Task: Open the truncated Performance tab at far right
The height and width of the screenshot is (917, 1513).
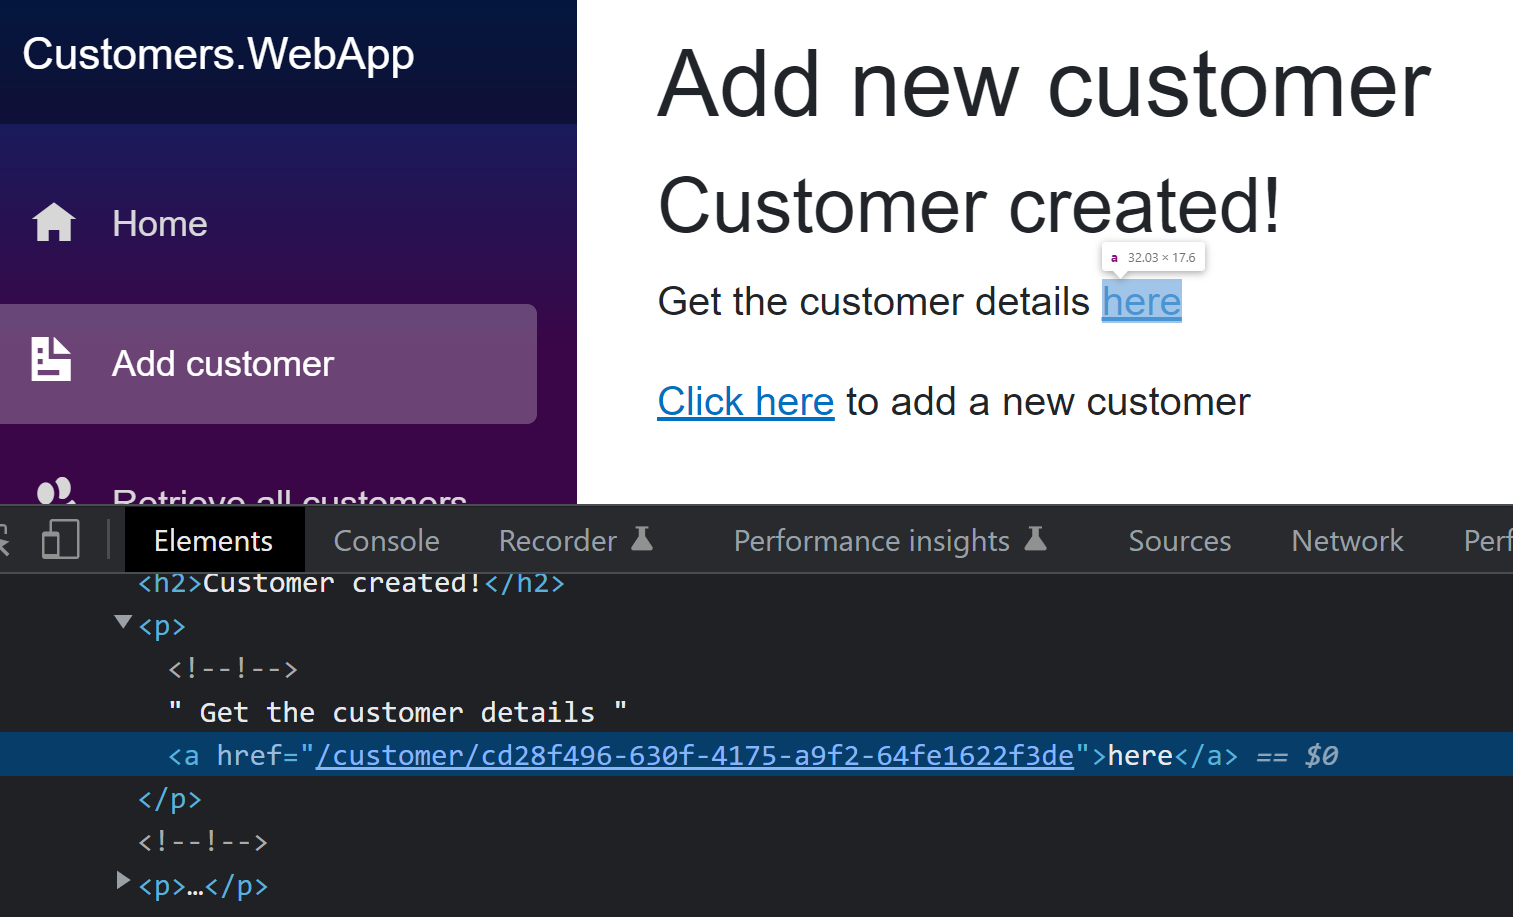Action: (x=1486, y=541)
